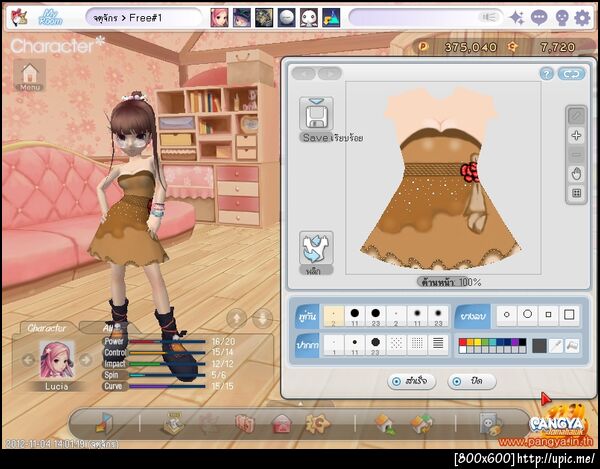Select the size 23 octagon marker tip

click(x=375, y=345)
